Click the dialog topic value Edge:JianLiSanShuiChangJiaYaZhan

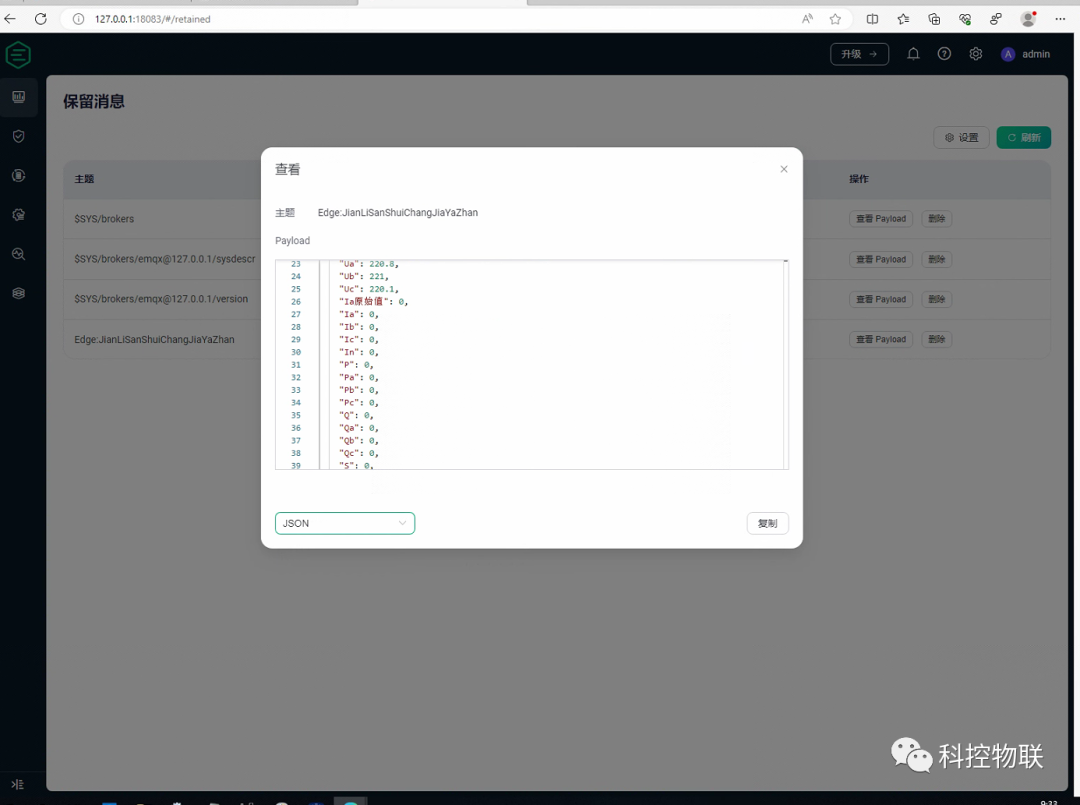pyautogui.click(x=397, y=213)
